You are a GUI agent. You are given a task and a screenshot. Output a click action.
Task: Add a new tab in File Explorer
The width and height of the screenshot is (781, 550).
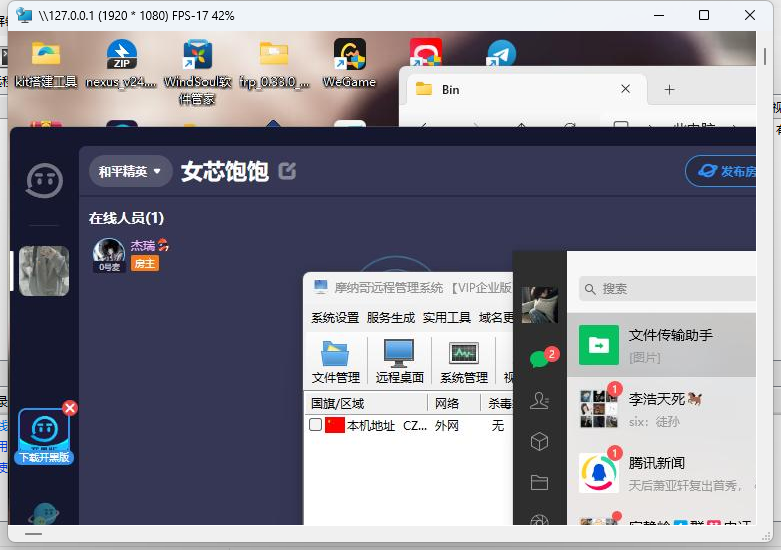pos(669,90)
